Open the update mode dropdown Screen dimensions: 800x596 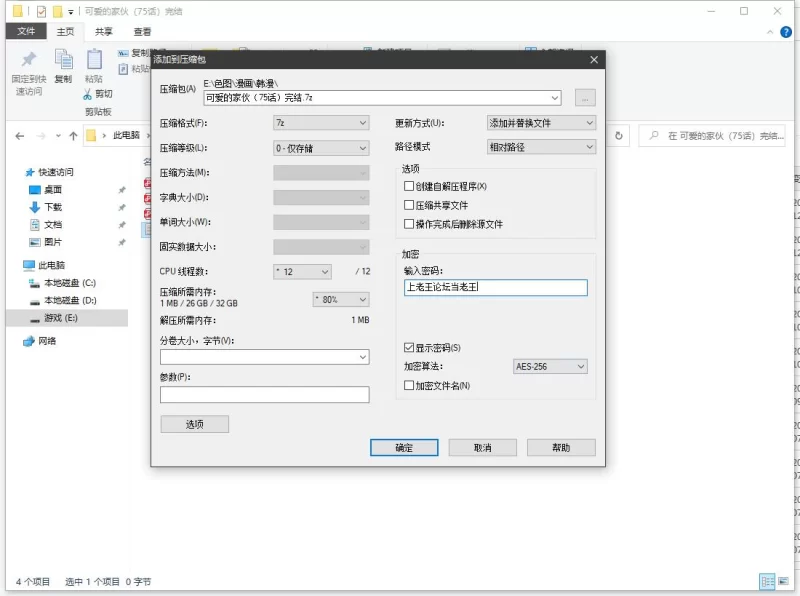(541, 123)
